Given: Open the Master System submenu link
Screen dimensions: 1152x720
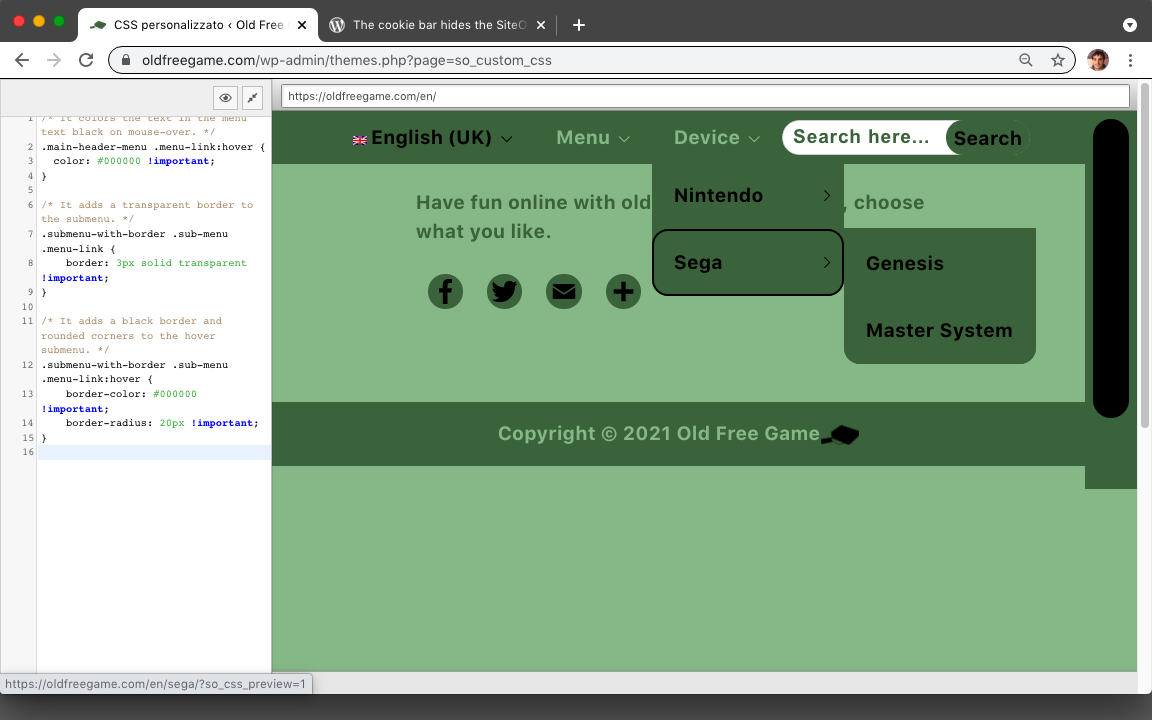Looking at the screenshot, I should 939,330.
